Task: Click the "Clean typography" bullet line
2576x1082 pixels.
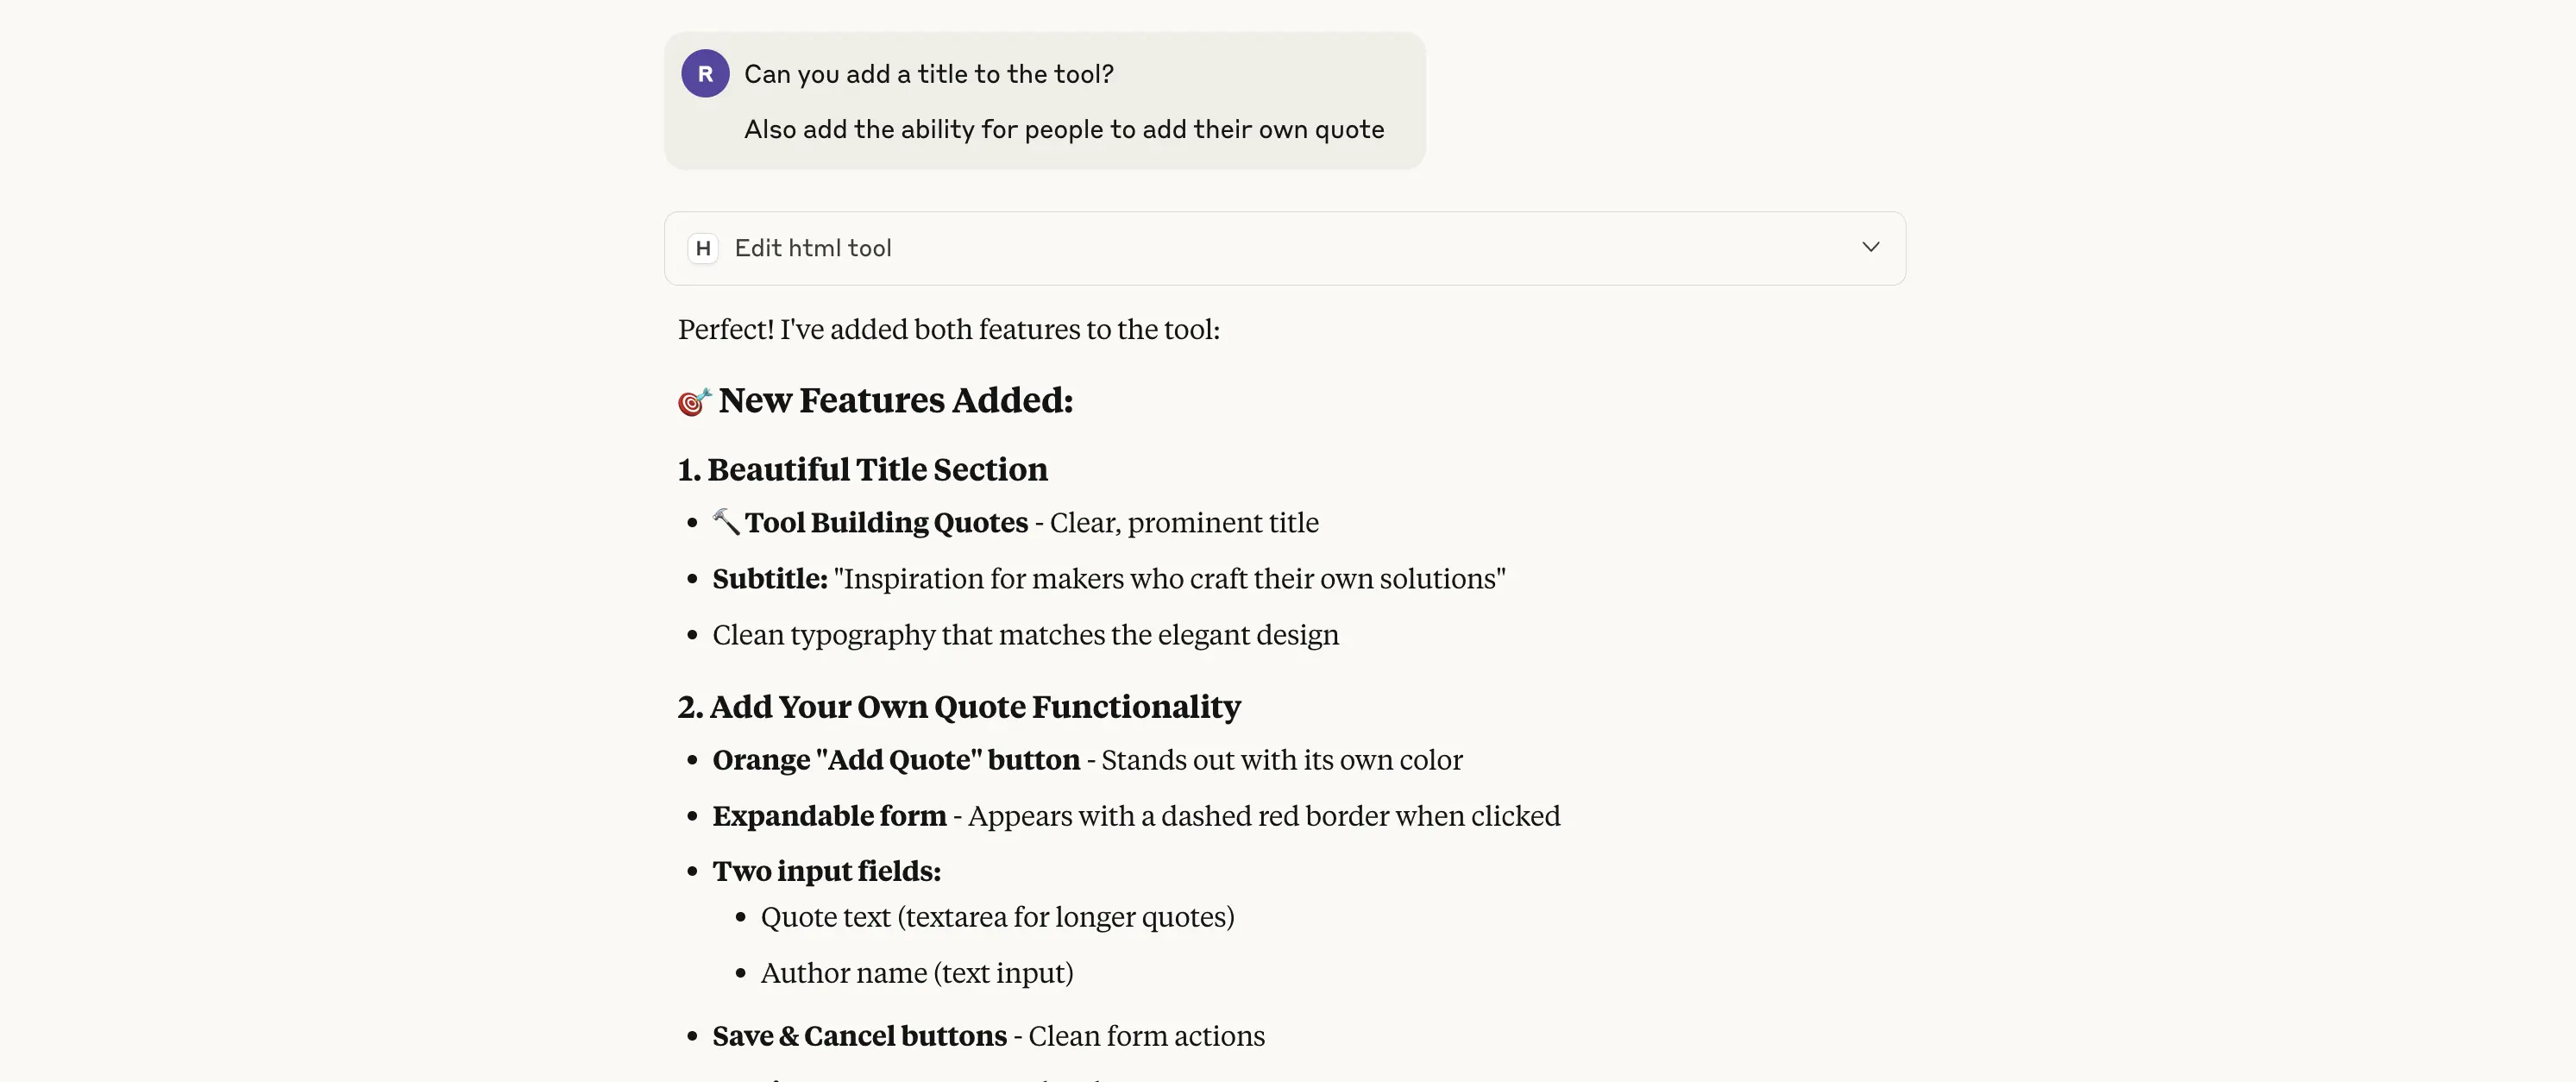Action: click(x=1025, y=635)
